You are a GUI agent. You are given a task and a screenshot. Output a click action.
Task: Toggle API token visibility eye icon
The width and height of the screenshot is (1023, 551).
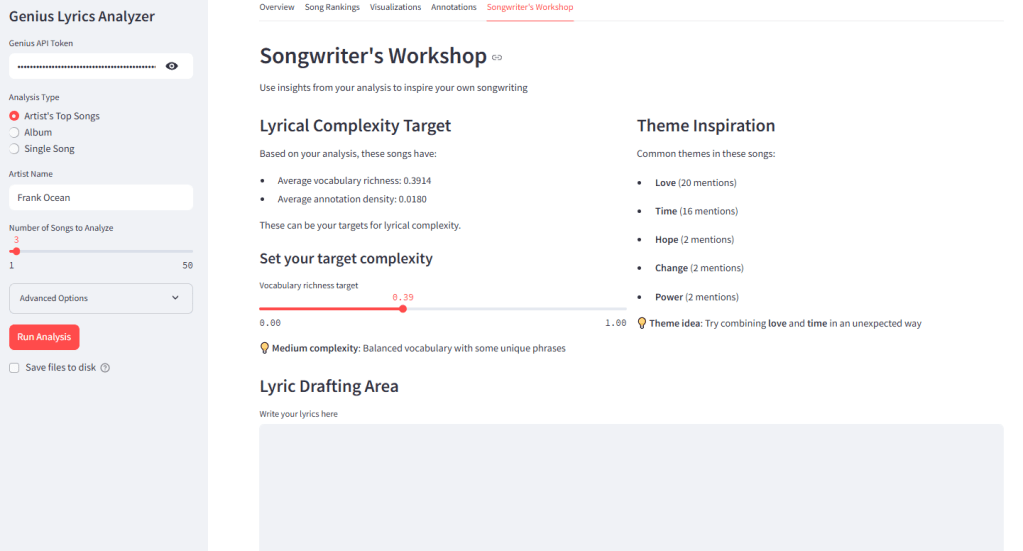coord(172,66)
